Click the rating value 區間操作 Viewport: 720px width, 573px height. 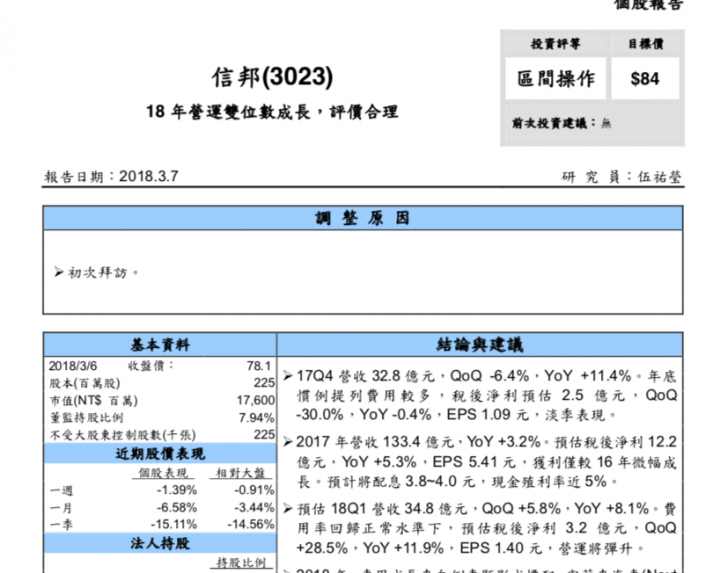pyautogui.click(x=556, y=79)
